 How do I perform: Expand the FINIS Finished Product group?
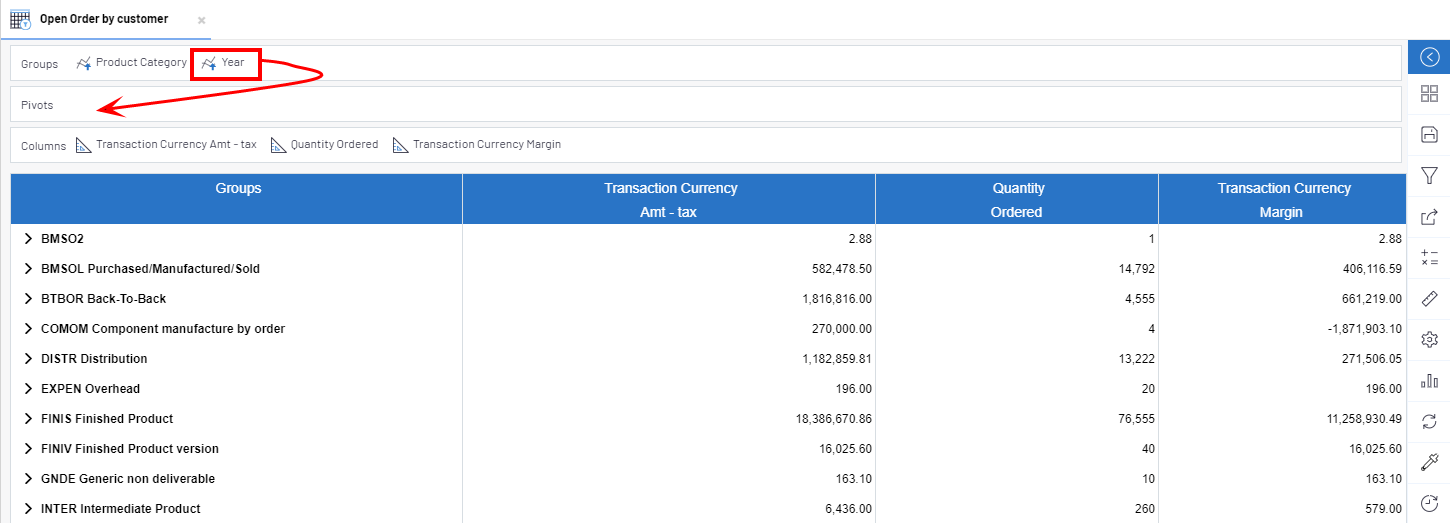point(28,419)
